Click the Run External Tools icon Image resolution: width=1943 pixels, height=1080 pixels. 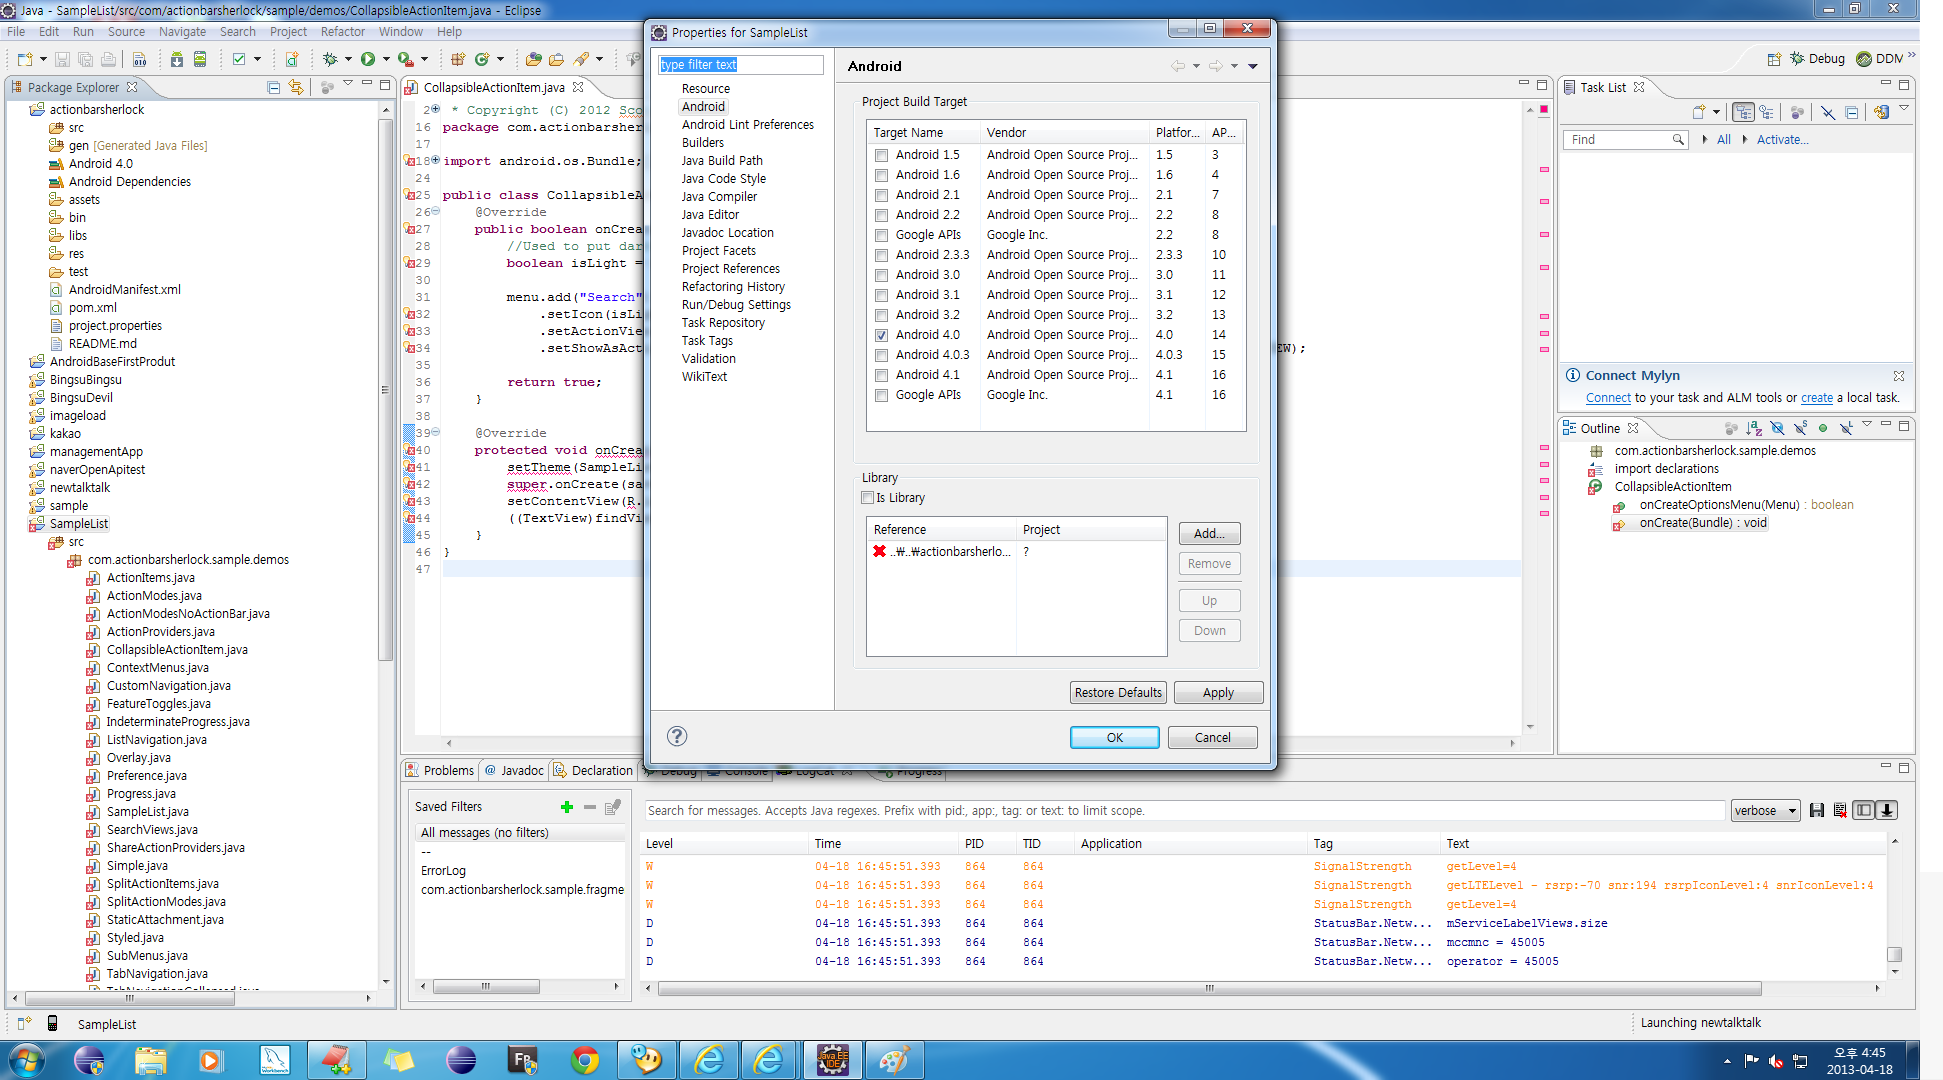click(x=405, y=59)
